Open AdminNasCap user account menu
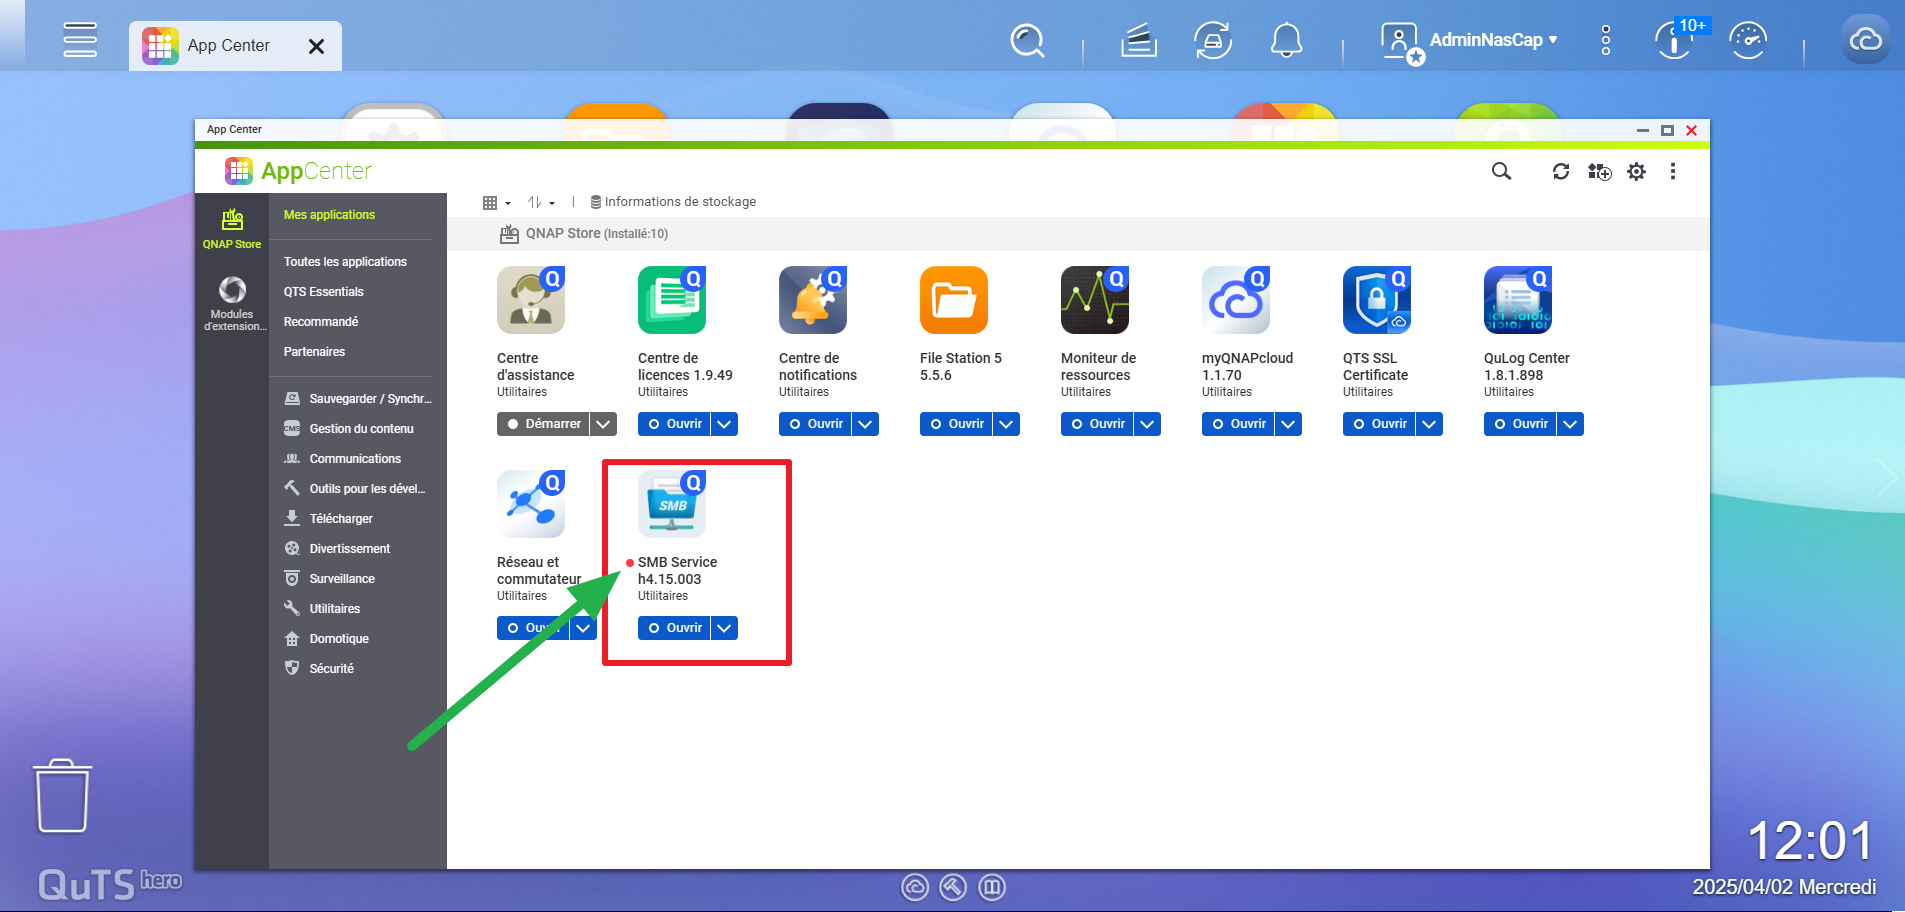The height and width of the screenshot is (912, 1905). click(1469, 41)
